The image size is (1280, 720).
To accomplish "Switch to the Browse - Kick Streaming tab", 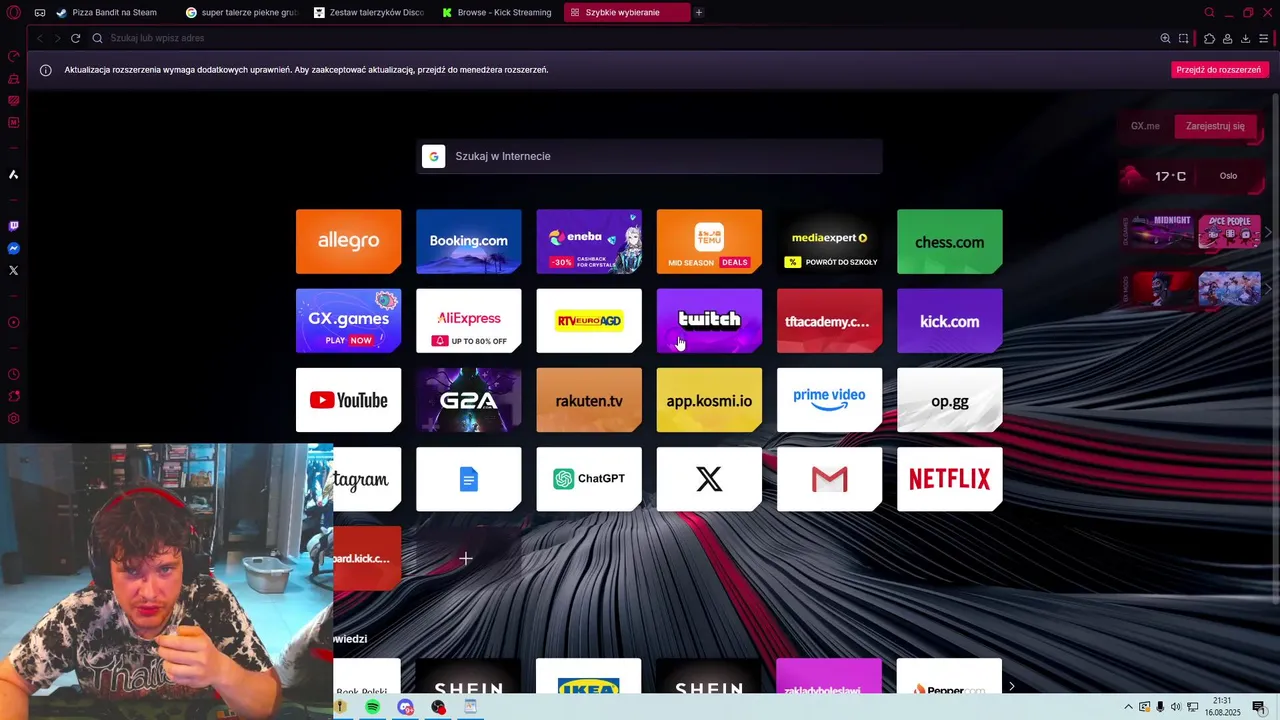I will (x=498, y=12).
